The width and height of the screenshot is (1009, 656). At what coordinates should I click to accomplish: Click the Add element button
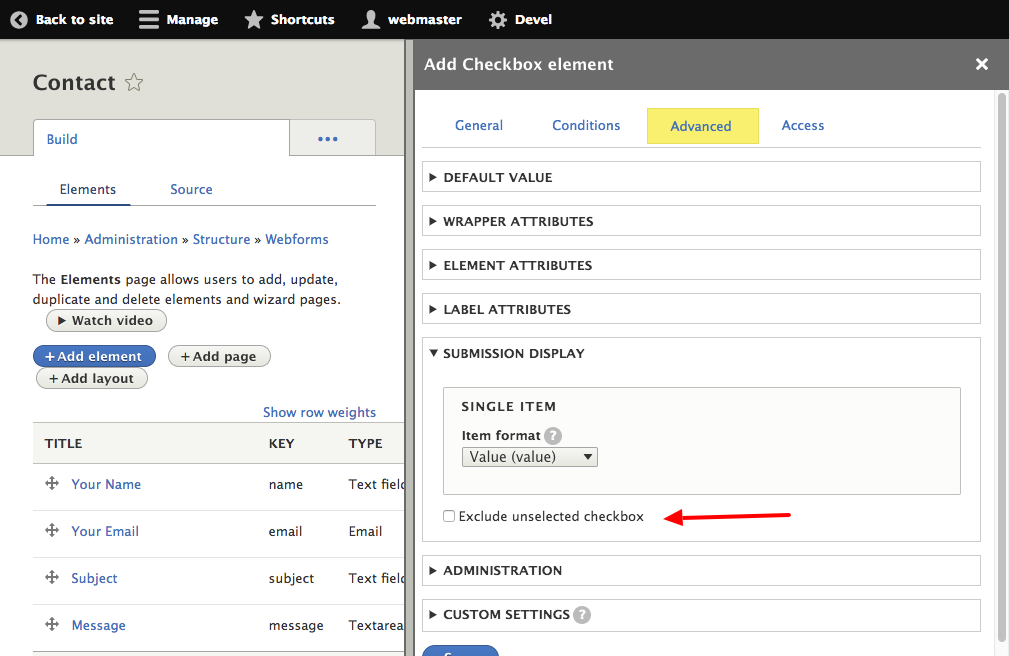coord(94,356)
